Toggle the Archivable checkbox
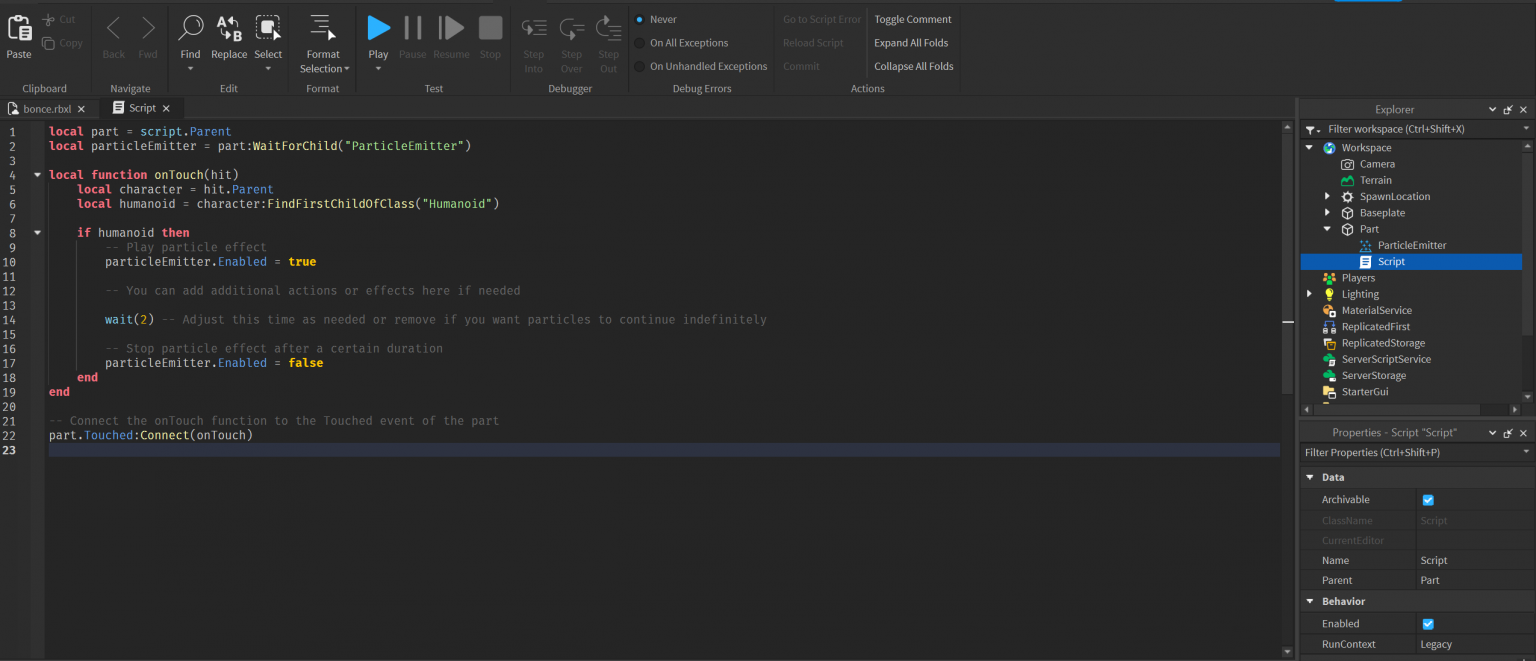This screenshot has height=661, width=1536. click(x=1428, y=500)
